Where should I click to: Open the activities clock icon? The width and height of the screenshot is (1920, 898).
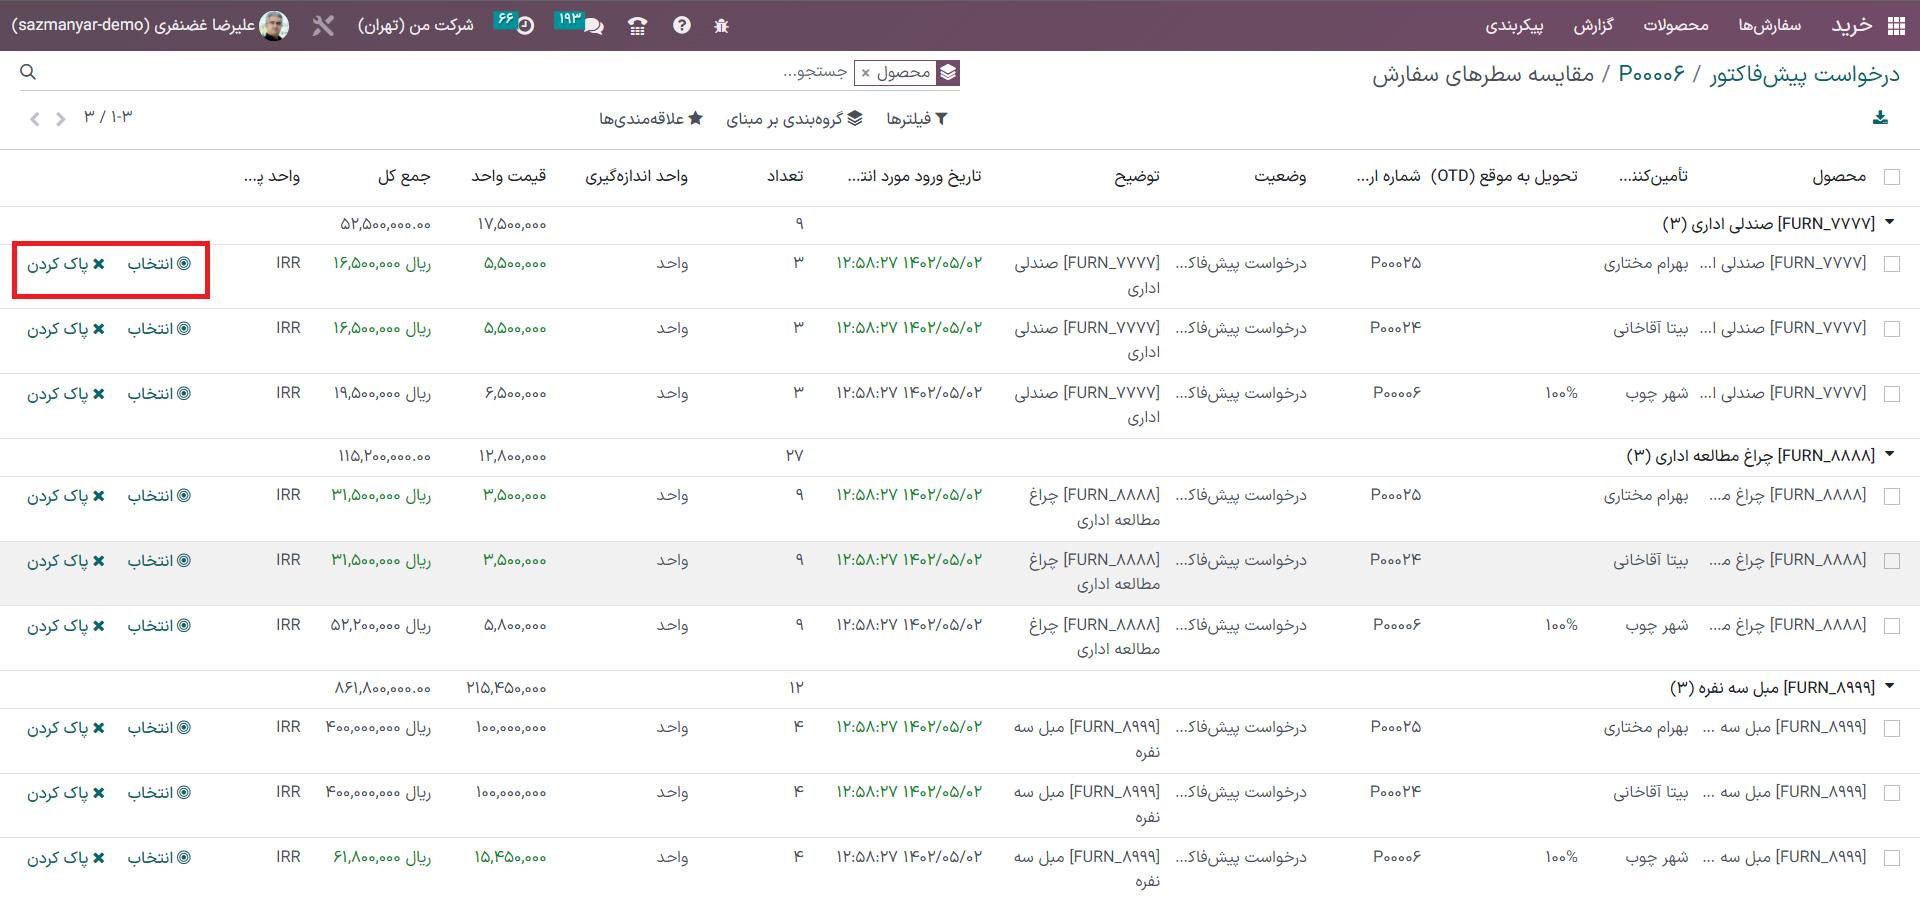(525, 26)
